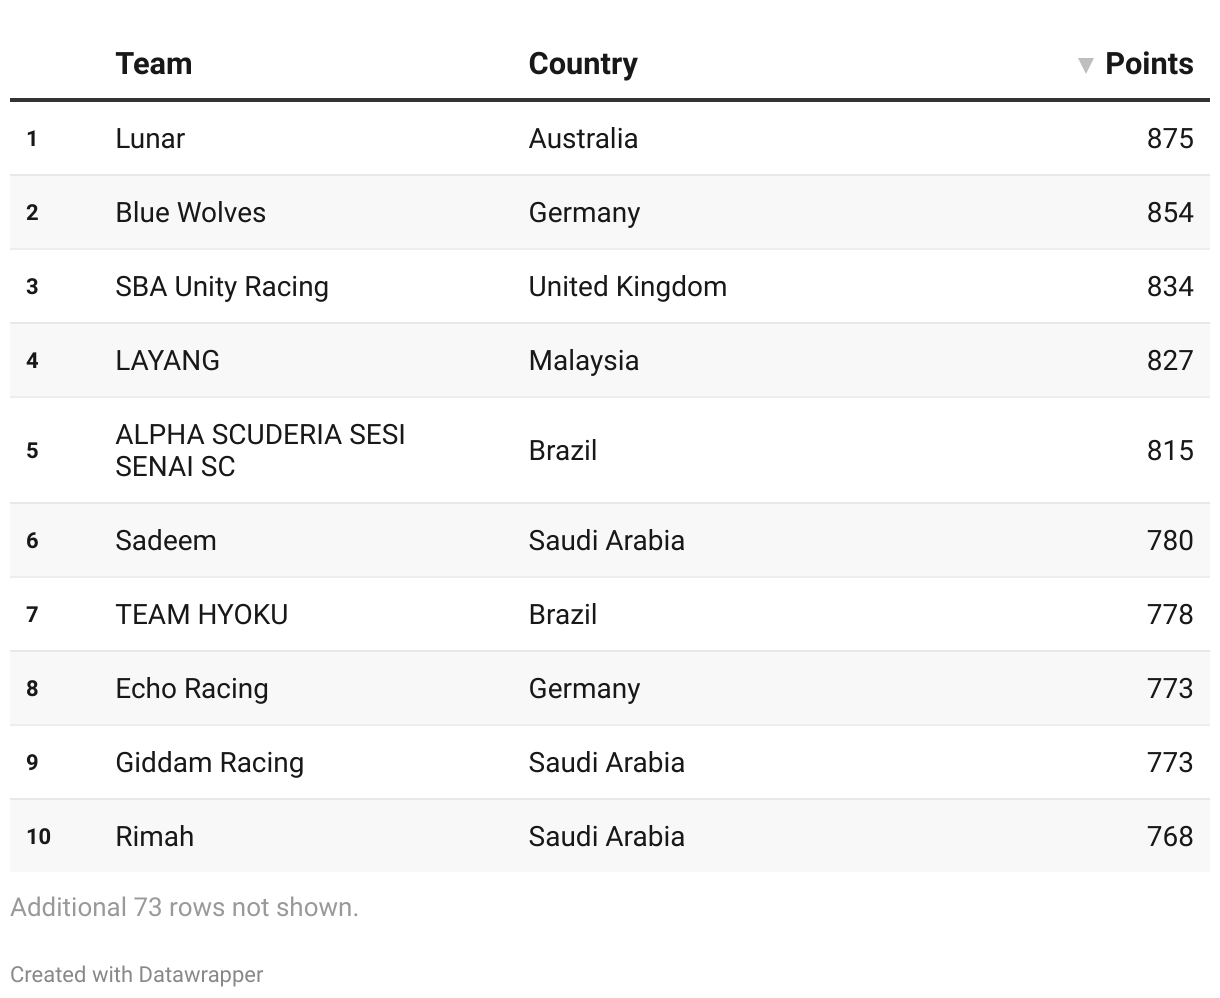Select the Lunar team row

(150, 138)
